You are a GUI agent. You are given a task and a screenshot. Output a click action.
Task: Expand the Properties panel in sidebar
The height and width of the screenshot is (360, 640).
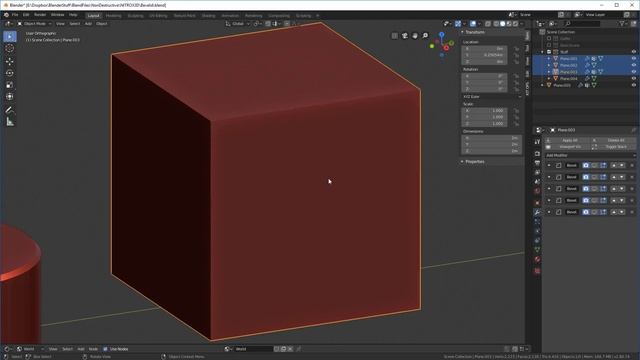pyautogui.click(x=462, y=162)
